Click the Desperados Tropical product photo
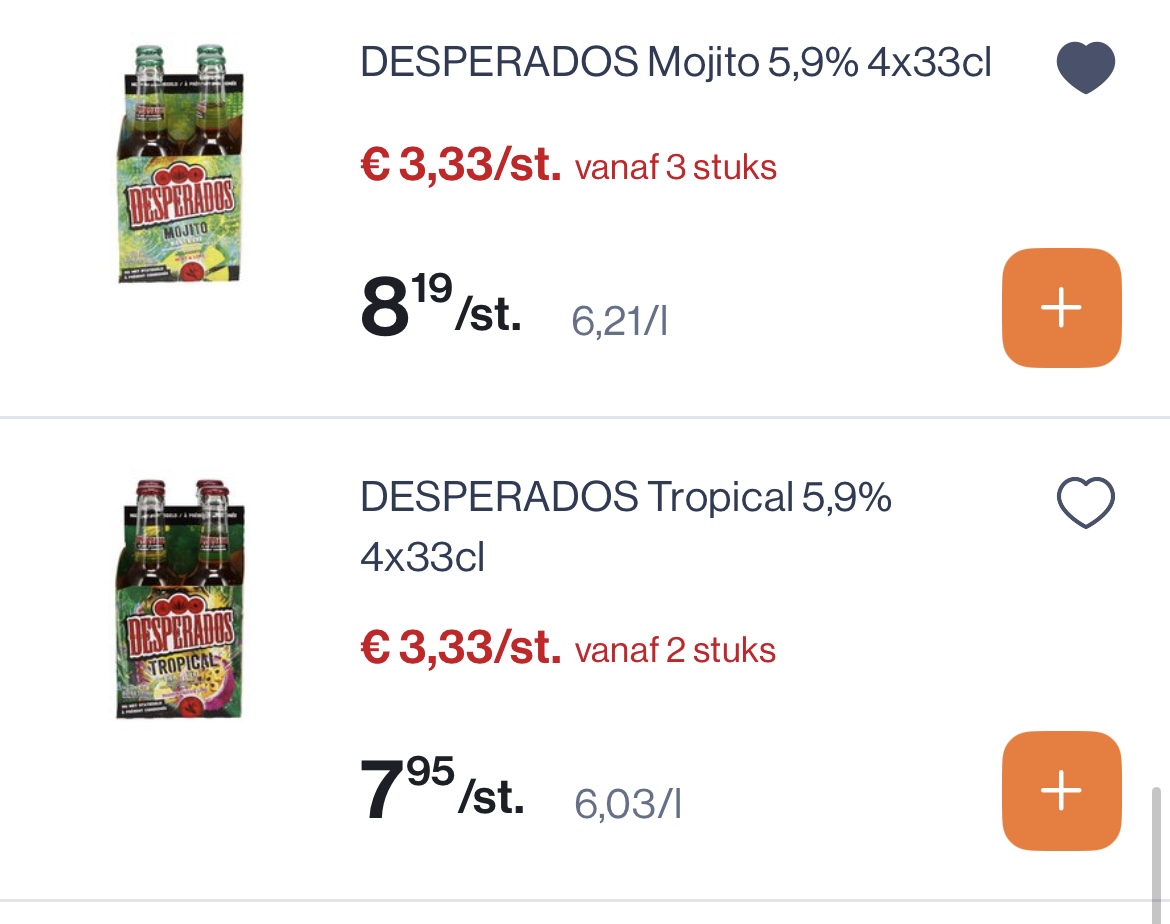The image size is (1170, 924). pos(180,600)
